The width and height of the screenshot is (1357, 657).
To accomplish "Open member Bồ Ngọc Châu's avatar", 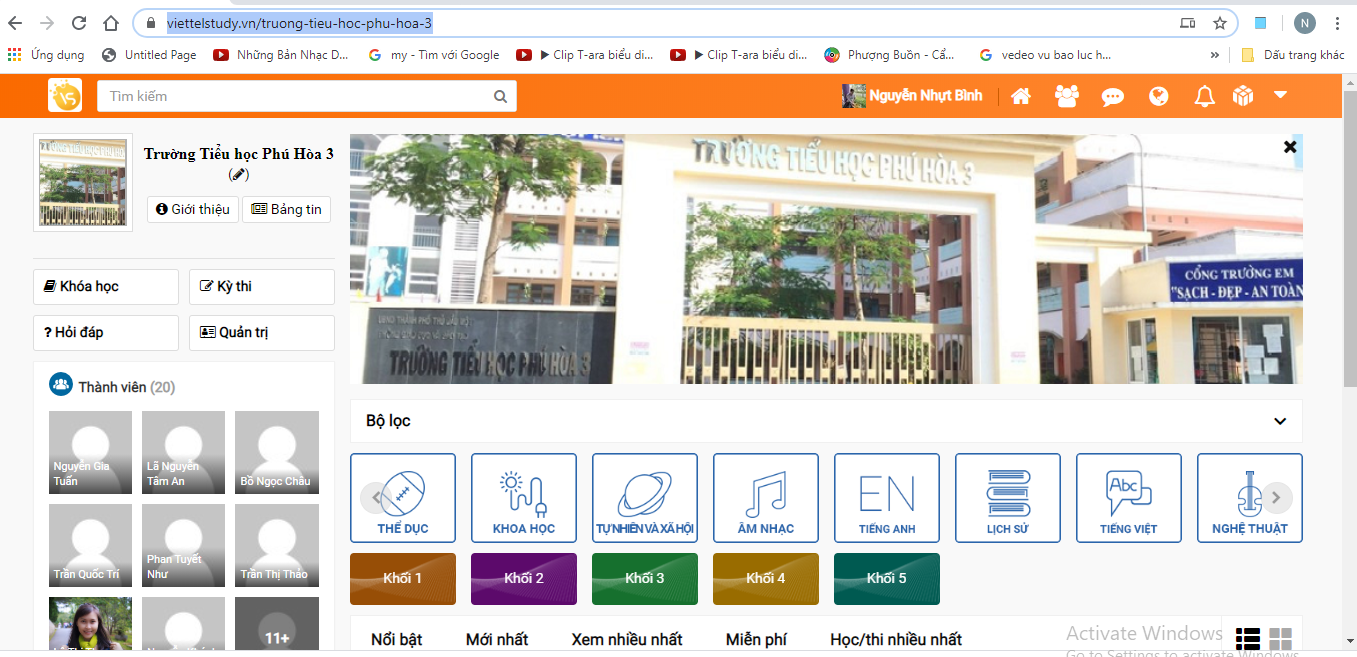I will pyautogui.click(x=277, y=452).
